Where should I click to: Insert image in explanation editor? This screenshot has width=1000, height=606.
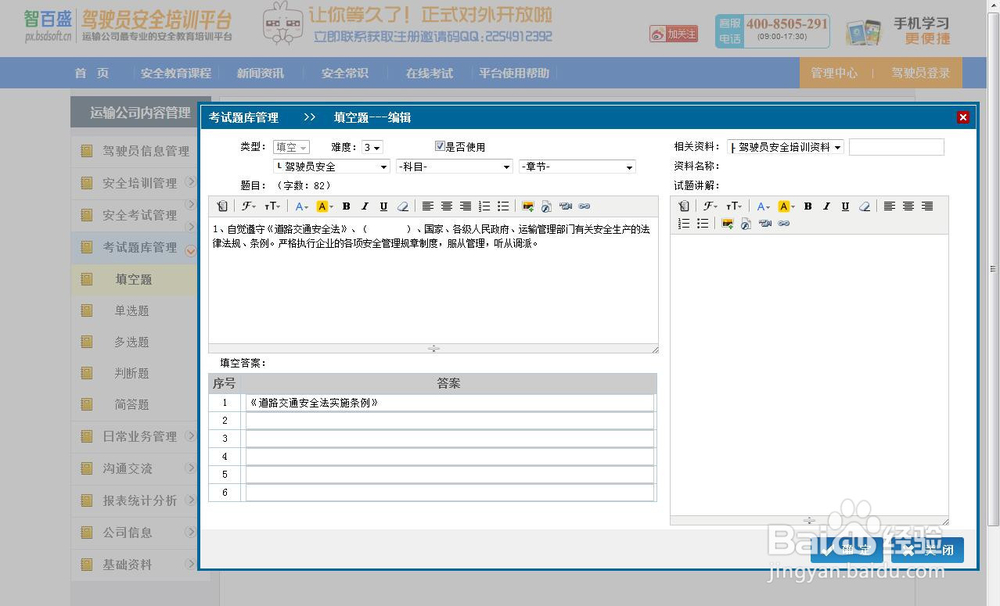(727, 223)
